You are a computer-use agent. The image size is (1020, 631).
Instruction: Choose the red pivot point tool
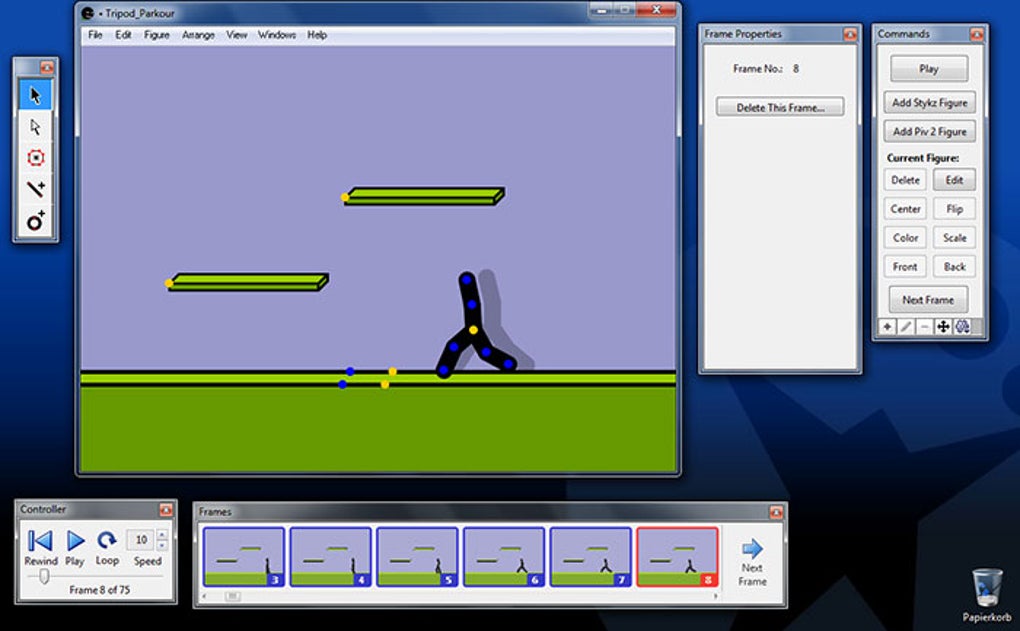[x=35, y=158]
